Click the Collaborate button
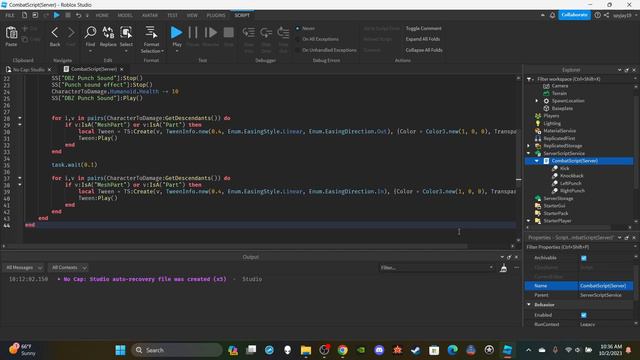Viewport: 640px width, 360px height. [x=574, y=15]
